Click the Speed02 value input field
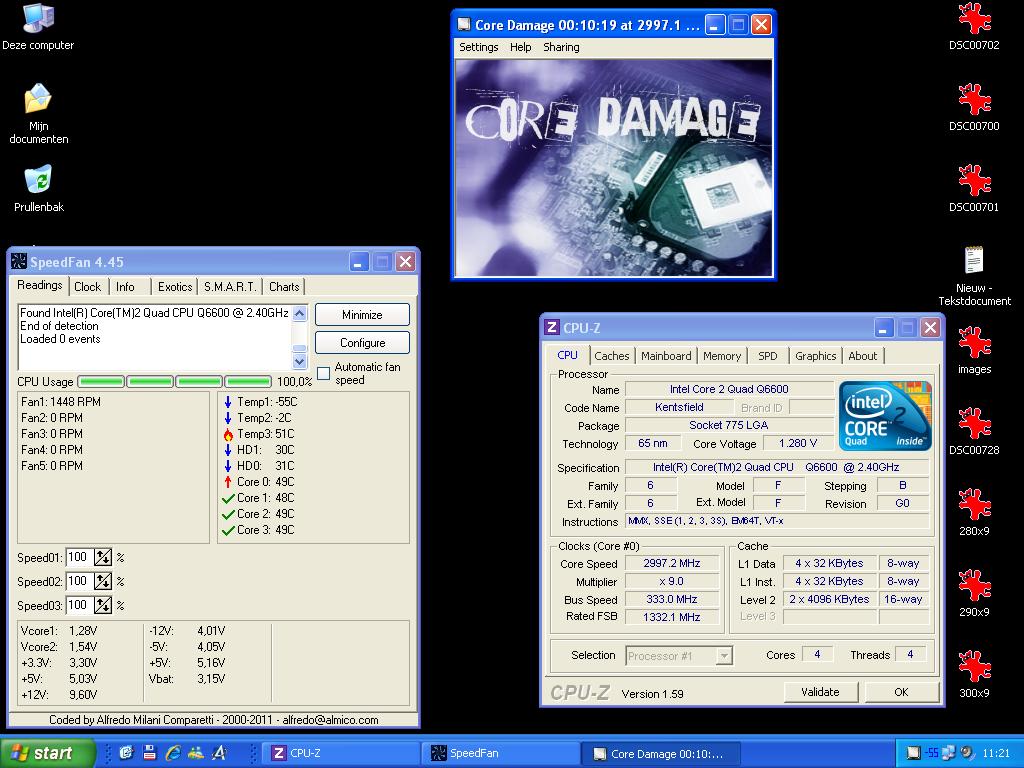The height and width of the screenshot is (768, 1024). [79, 582]
